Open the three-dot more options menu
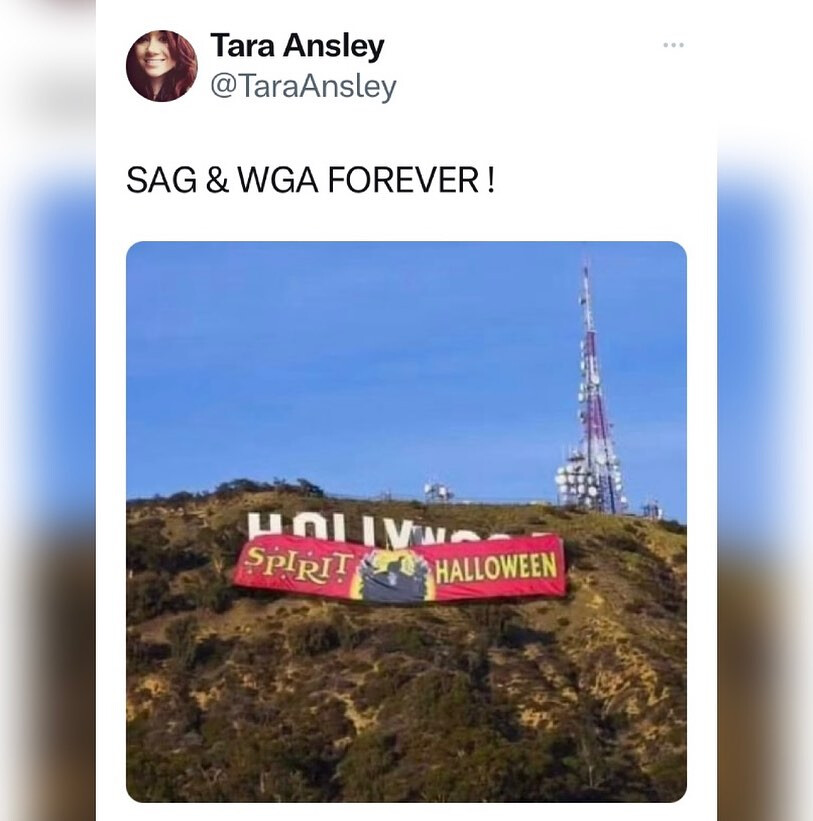The width and height of the screenshot is (813, 821). click(673, 45)
